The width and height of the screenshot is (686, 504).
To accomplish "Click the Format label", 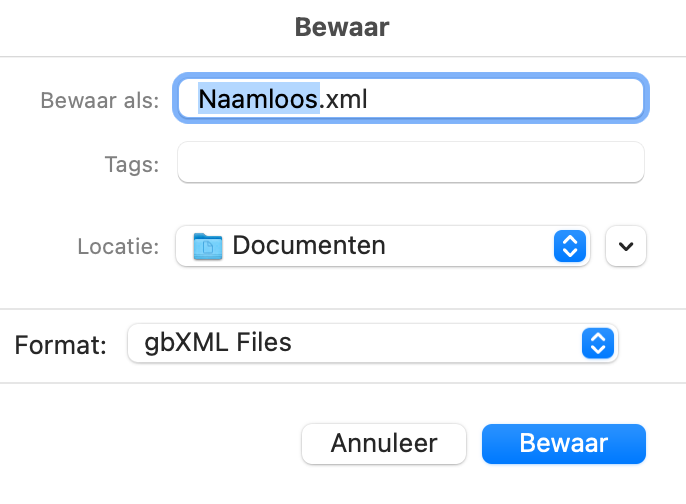I will (60, 345).
